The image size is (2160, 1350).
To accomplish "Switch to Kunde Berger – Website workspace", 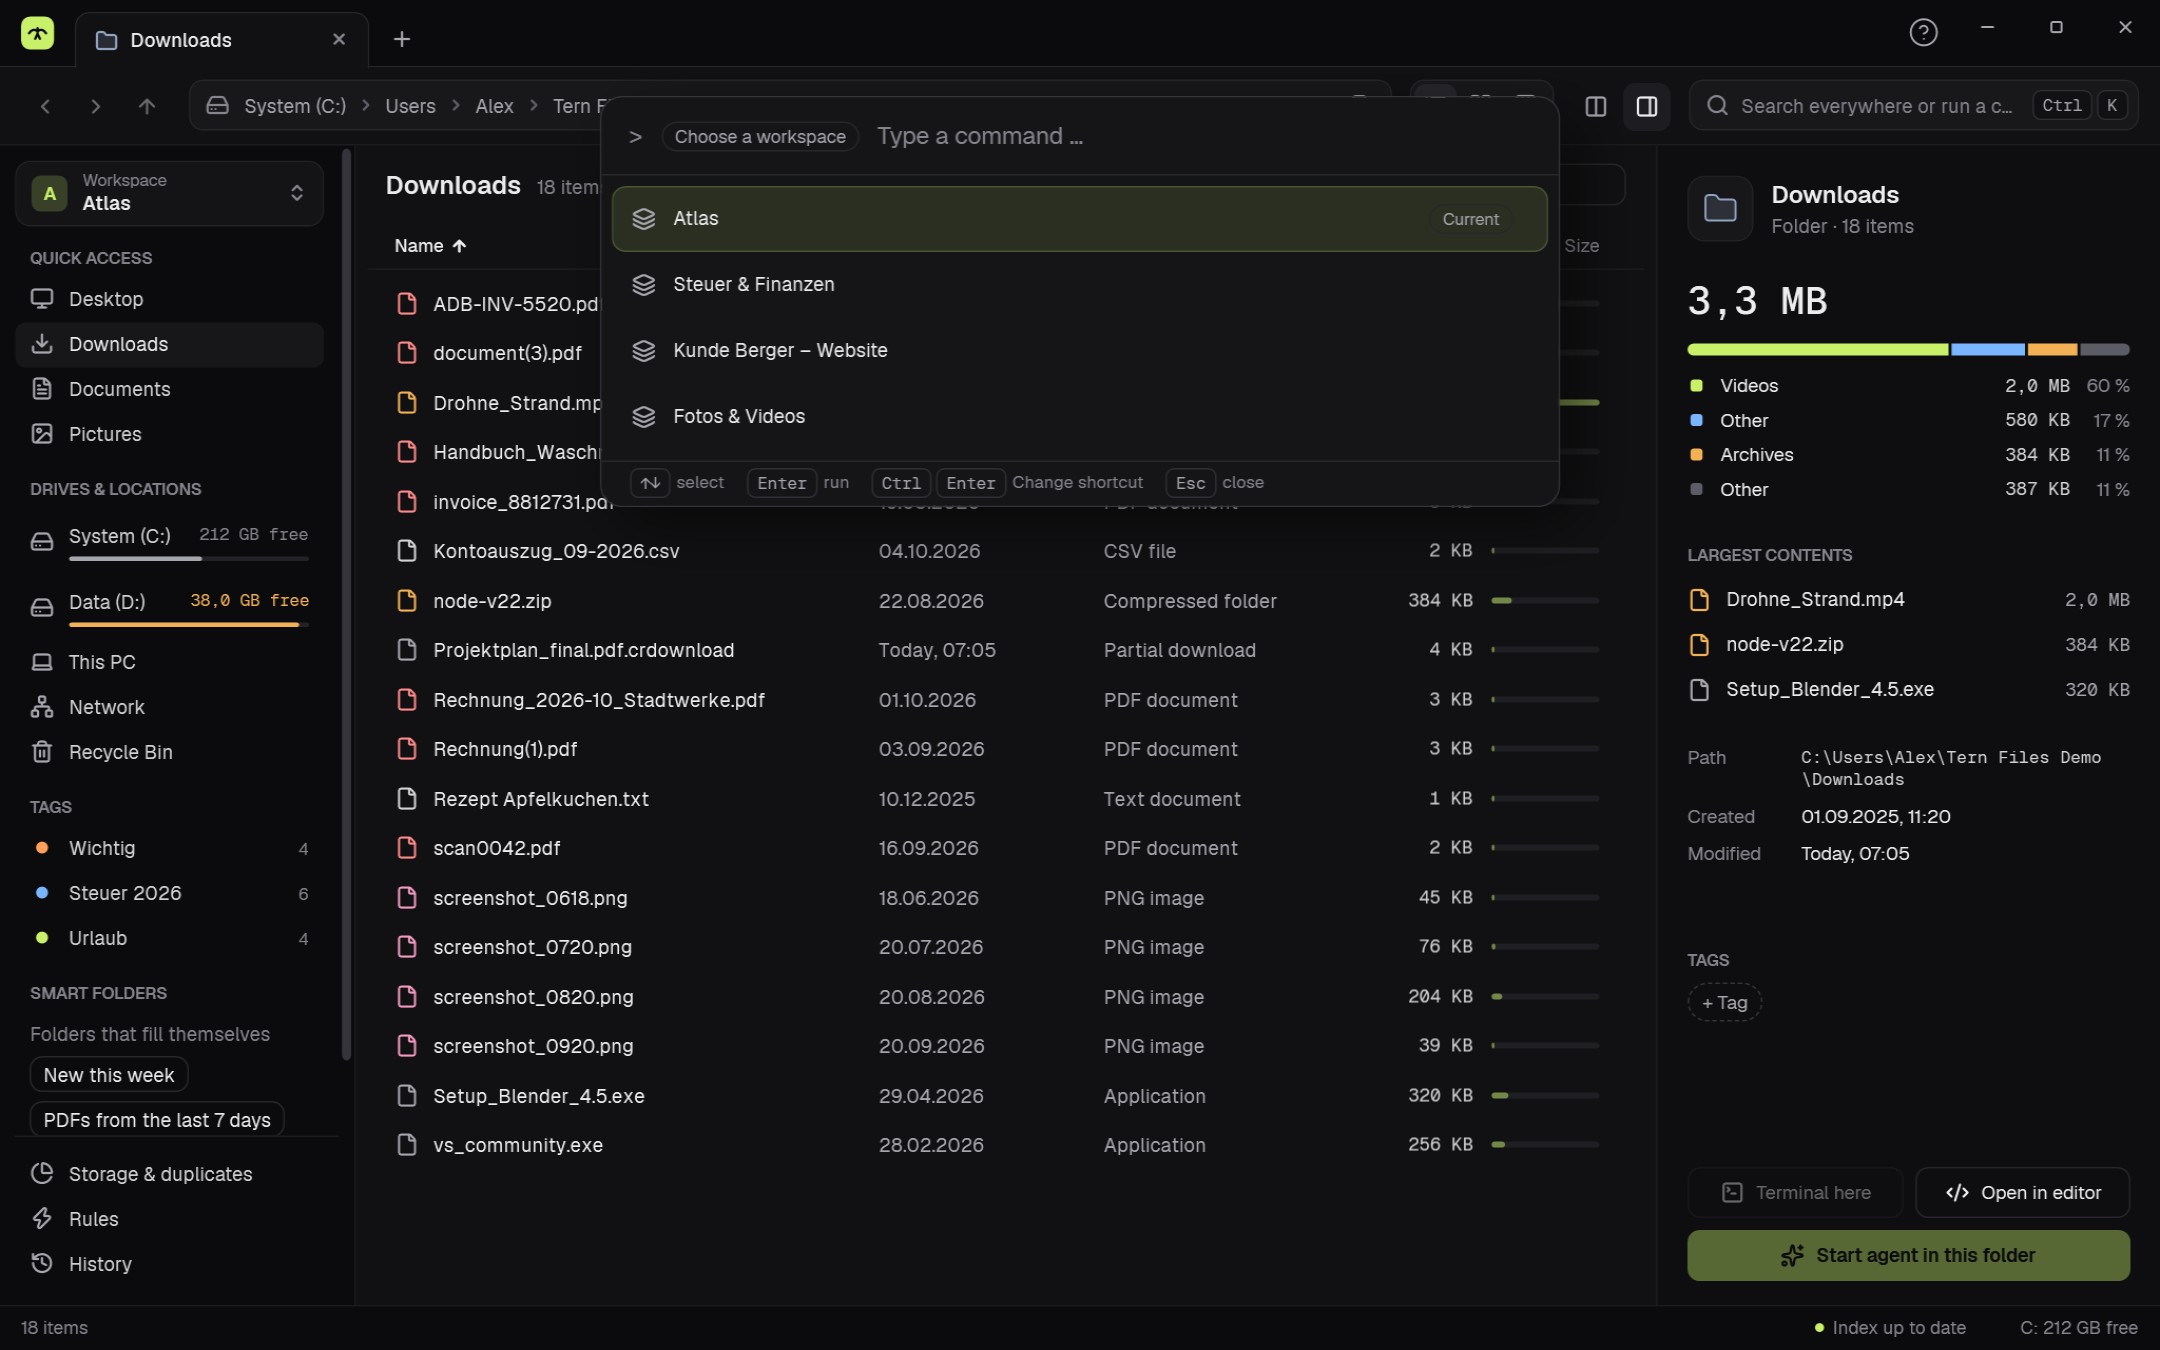I will pos(1079,350).
